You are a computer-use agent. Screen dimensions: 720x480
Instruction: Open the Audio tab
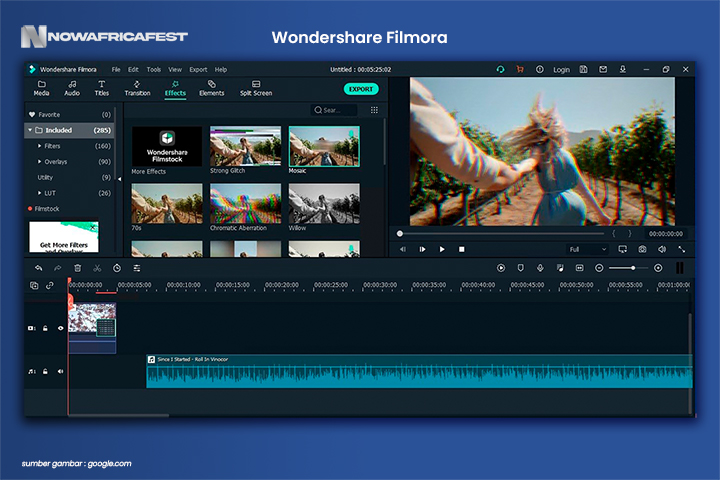[x=72, y=88]
